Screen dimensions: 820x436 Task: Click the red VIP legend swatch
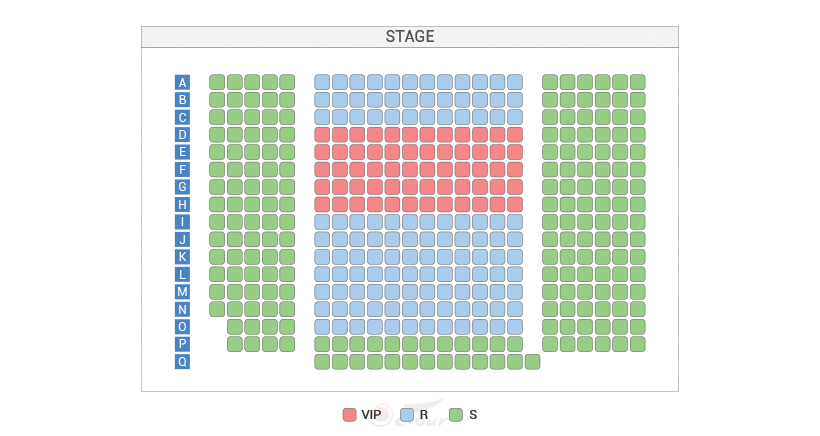click(x=349, y=415)
